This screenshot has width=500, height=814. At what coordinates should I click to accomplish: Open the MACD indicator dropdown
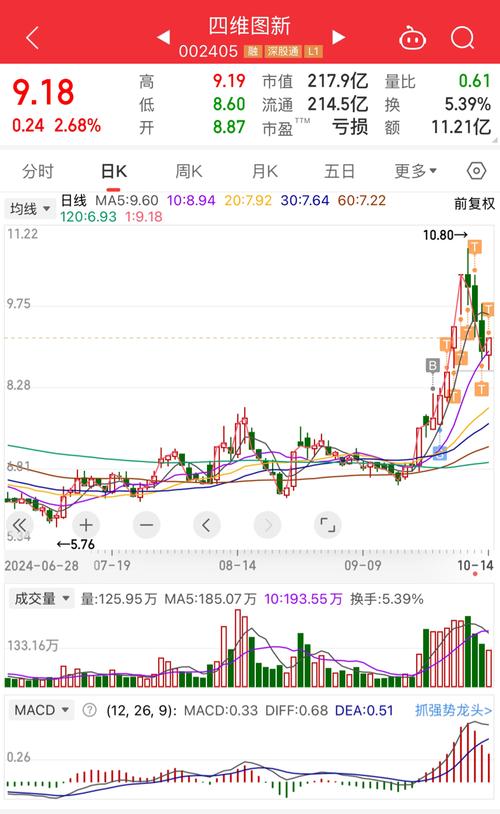(x=42, y=710)
